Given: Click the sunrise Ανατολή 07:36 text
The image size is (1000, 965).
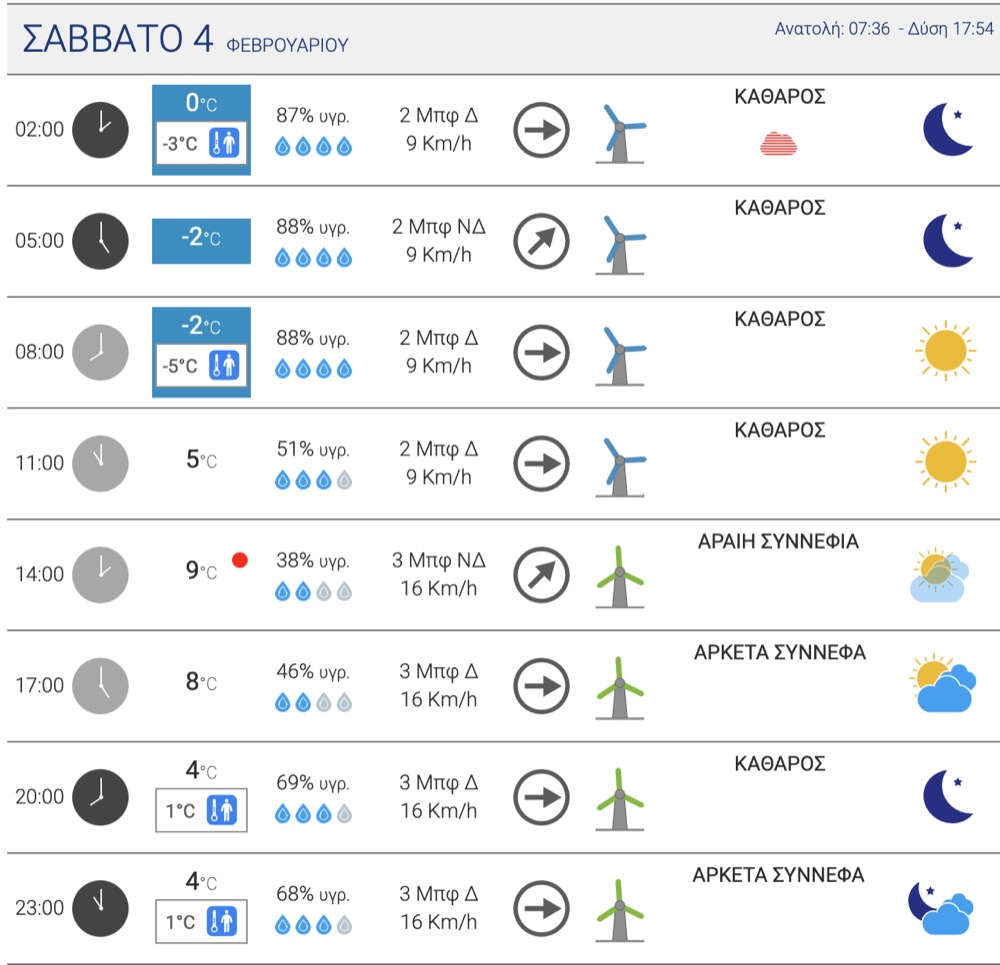Looking at the screenshot, I should (832, 29).
